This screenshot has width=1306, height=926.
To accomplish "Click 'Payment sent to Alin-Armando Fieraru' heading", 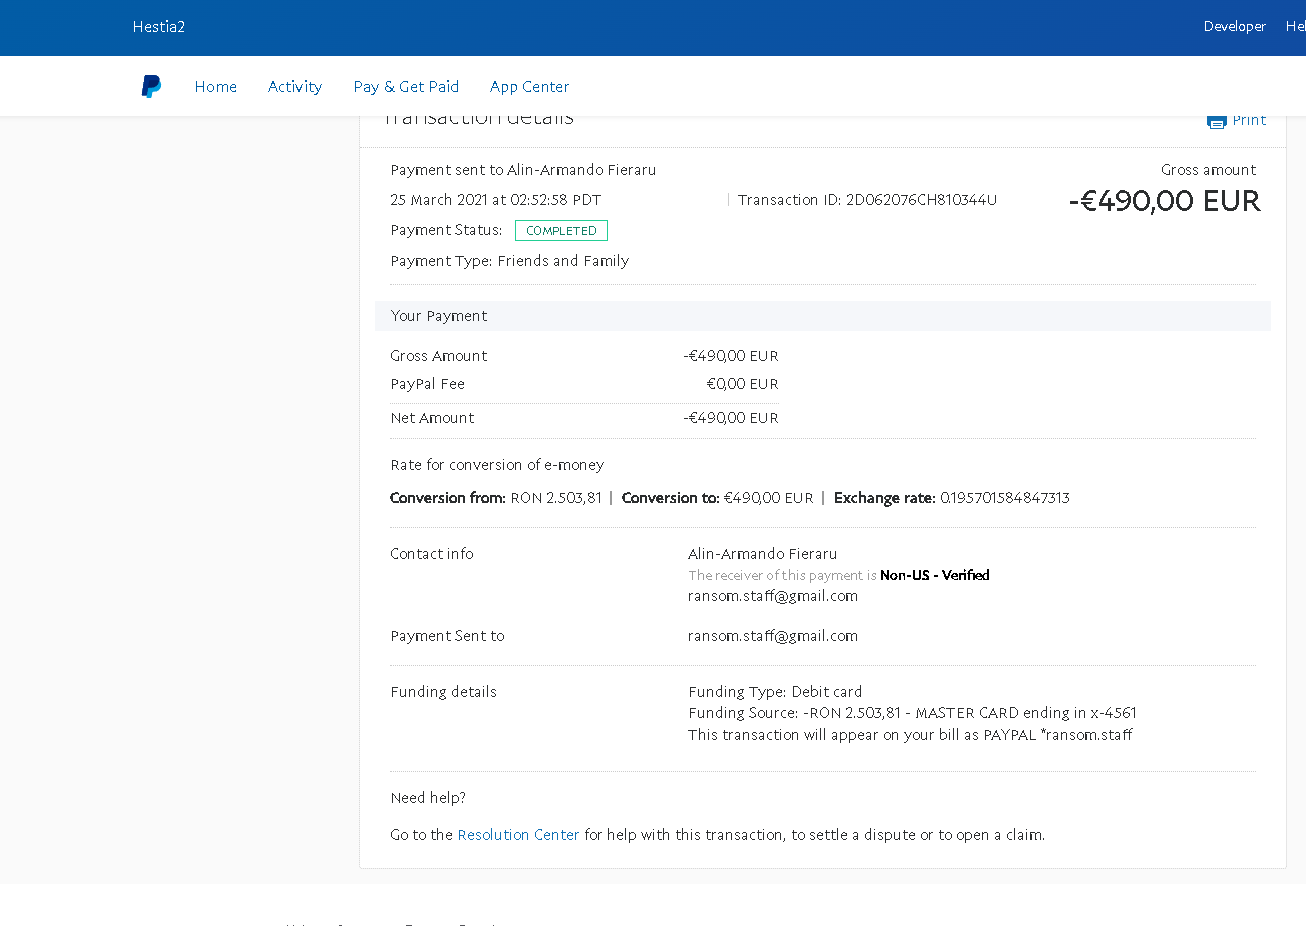I will pyautogui.click(x=523, y=170).
